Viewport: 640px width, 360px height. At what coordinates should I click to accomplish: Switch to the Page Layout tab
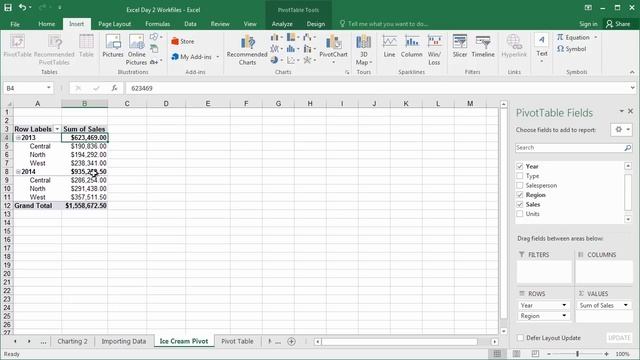115,24
